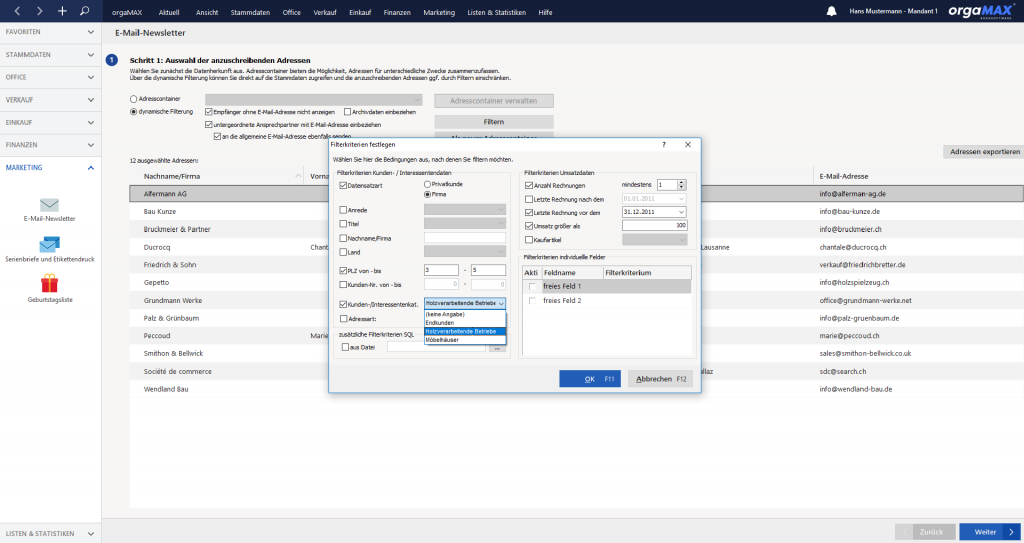Choose Möbelhäuser from the category list

(x=465, y=340)
